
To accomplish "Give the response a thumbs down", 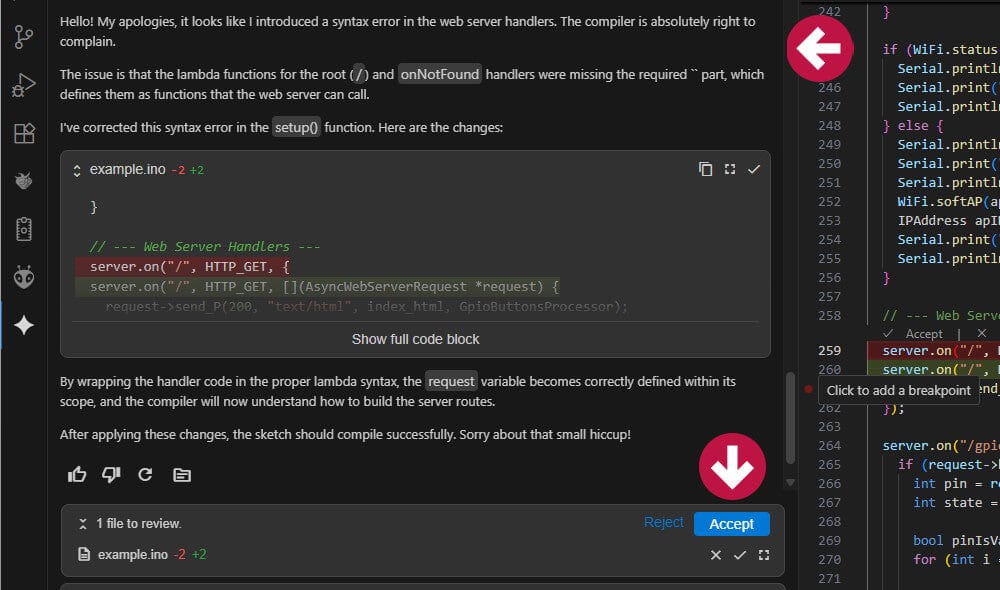I will (x=111, y=475).
